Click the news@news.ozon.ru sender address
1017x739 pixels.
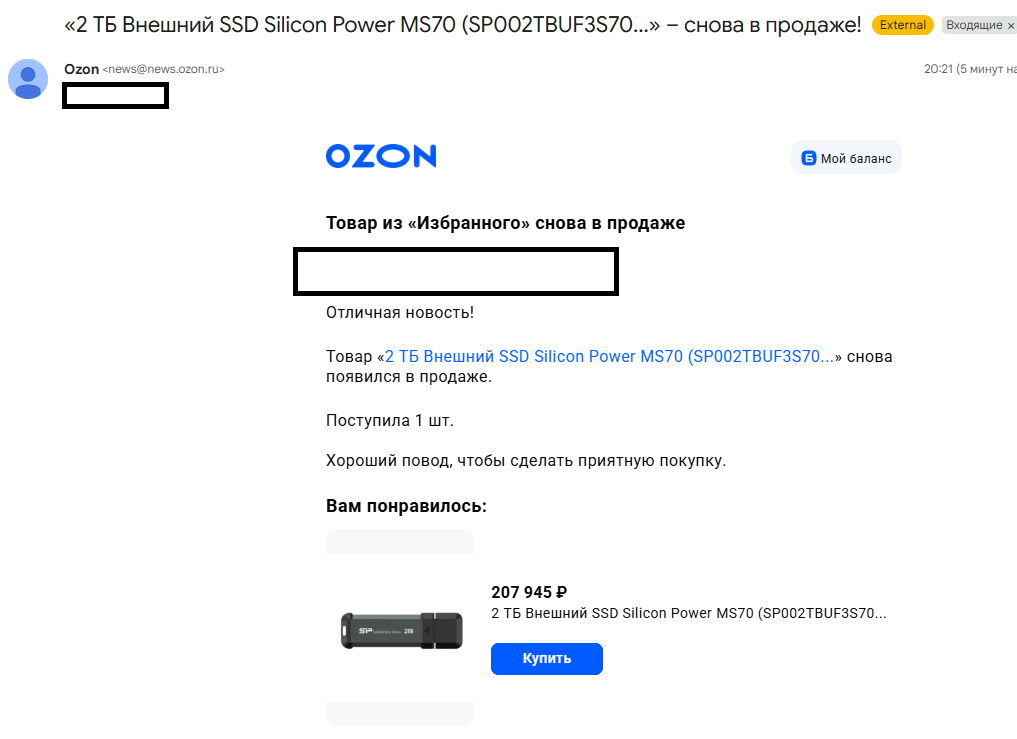tap(164, 70)
